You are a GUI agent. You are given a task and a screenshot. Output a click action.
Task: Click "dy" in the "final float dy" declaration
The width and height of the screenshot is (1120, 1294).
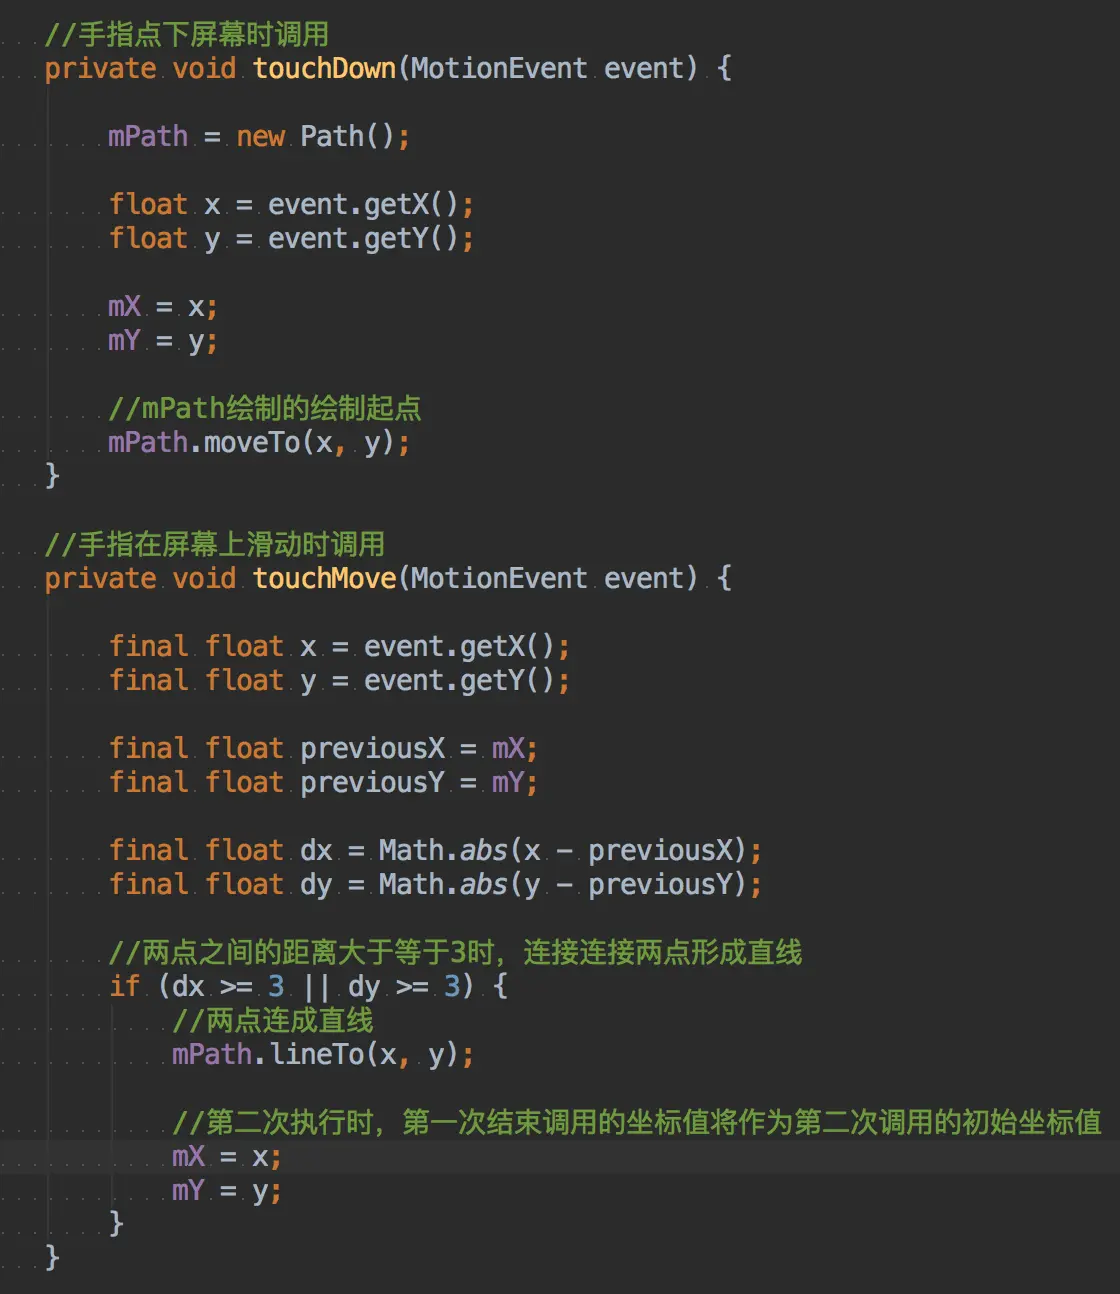click(x=316, y=884)
